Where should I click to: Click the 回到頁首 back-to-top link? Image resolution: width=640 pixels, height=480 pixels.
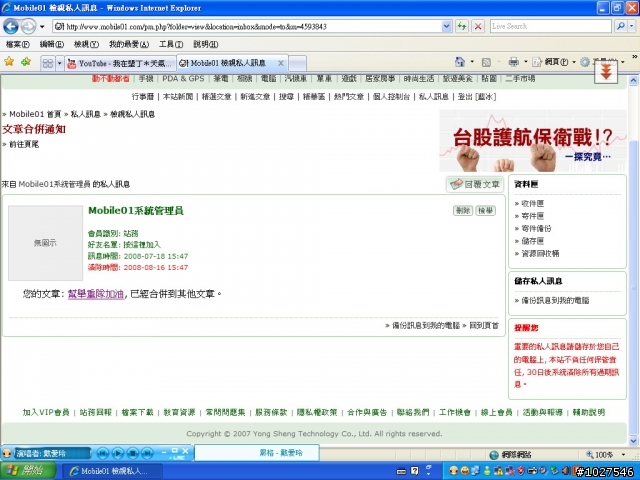pyautogui.click(x=484, y=326)
